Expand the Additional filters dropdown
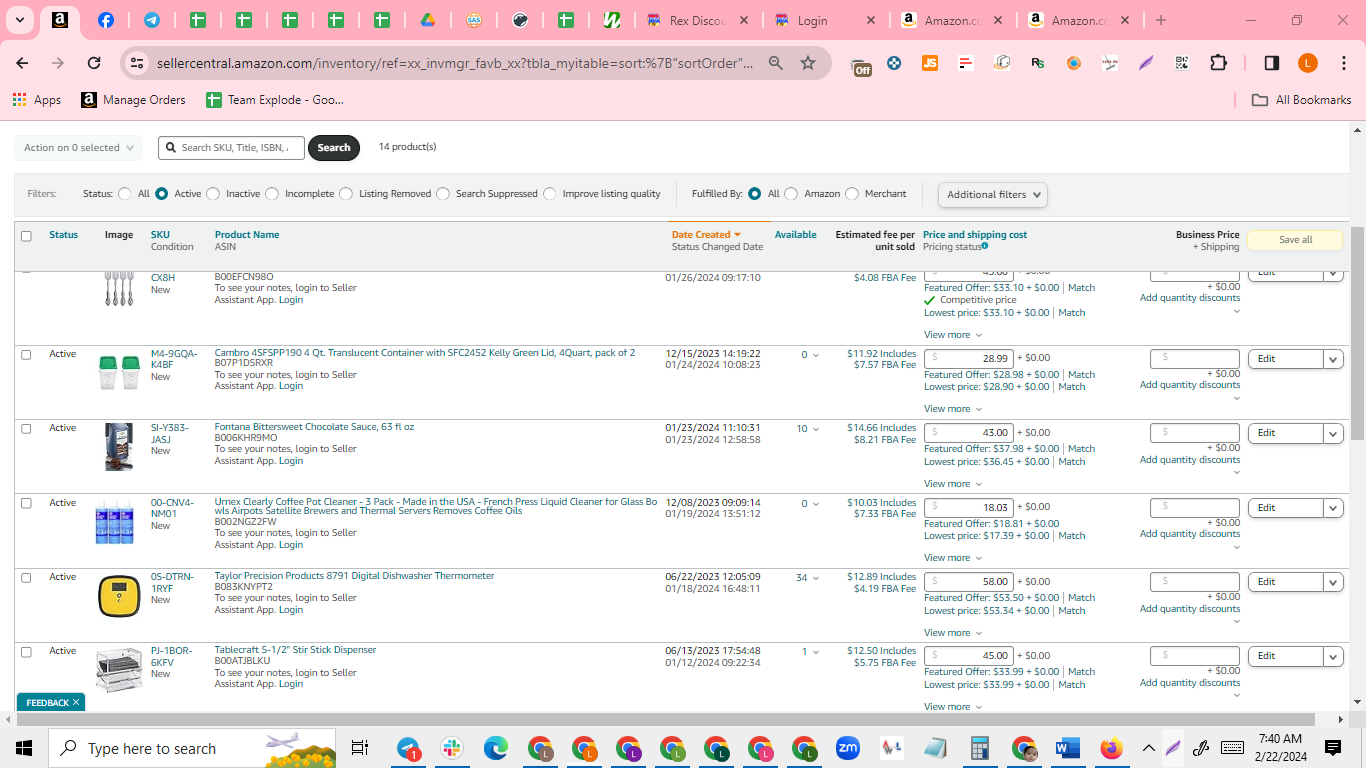 click(x=993, y=195)
